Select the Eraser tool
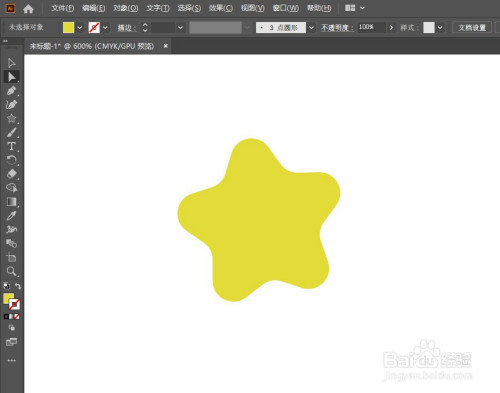 coord(11,174)
